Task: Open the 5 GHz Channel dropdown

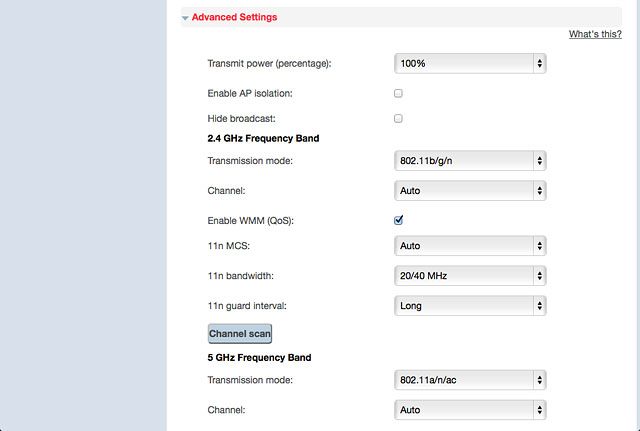Action: tap(470, 410)
